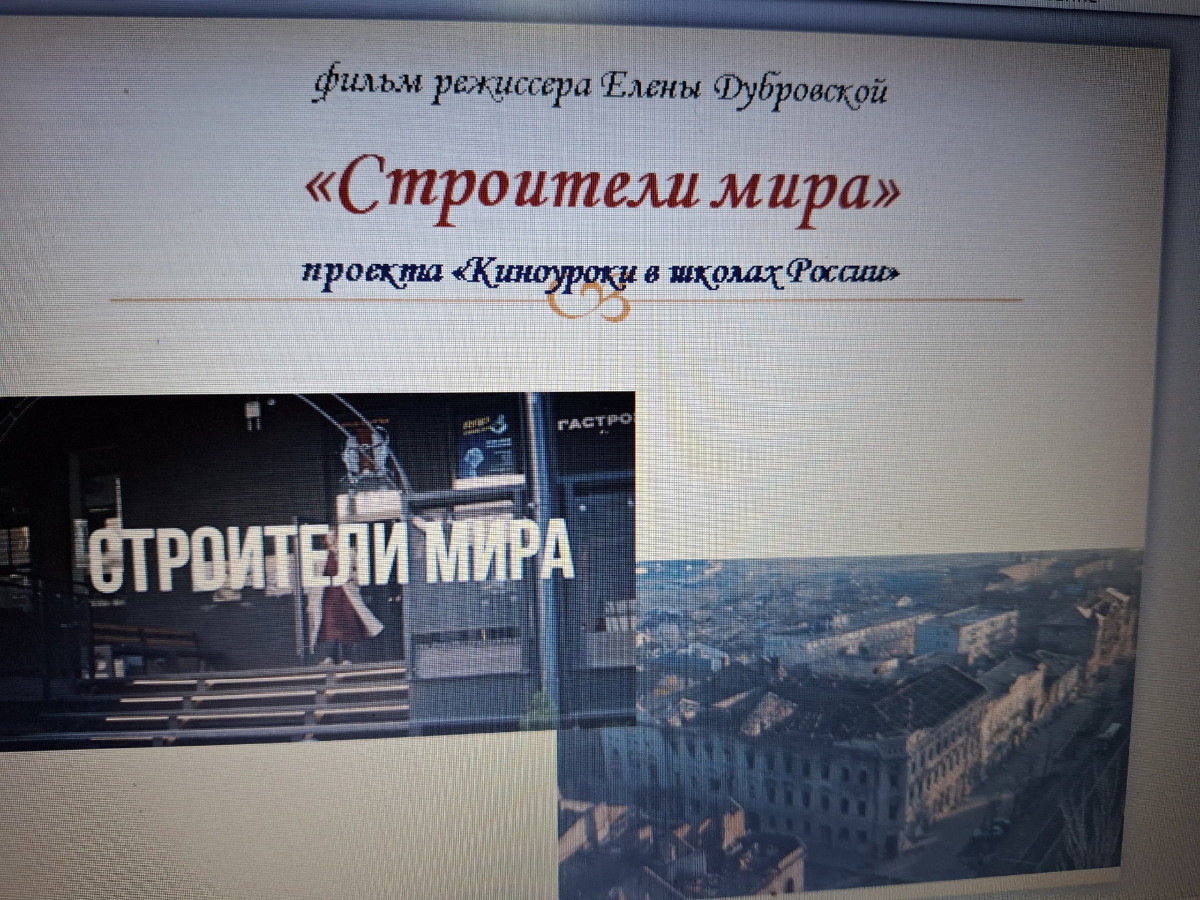Select the blue "проекта «Киноуроки в школах России»" subtitle
Image resolution: width=1200 pixels, height=900 pixels.
coord(600,271)
